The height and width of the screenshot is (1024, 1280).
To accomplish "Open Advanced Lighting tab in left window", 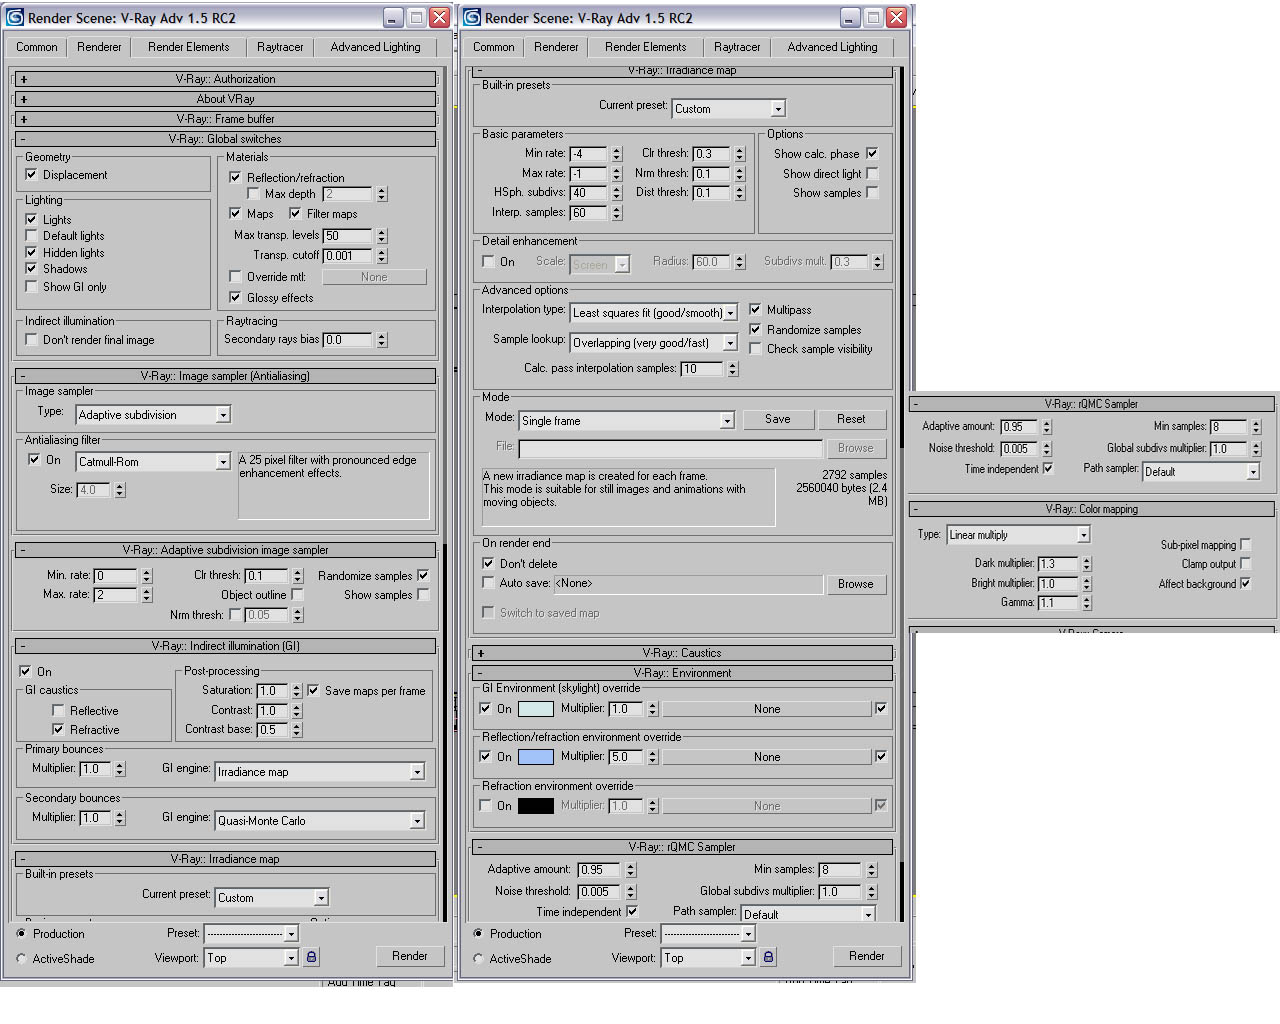I will [376, 47].
